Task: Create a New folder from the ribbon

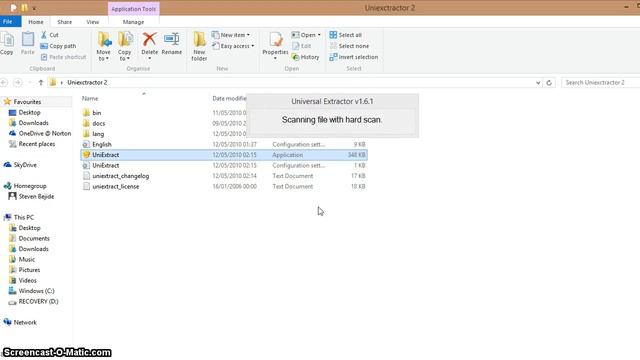Action: click(199, 47)
